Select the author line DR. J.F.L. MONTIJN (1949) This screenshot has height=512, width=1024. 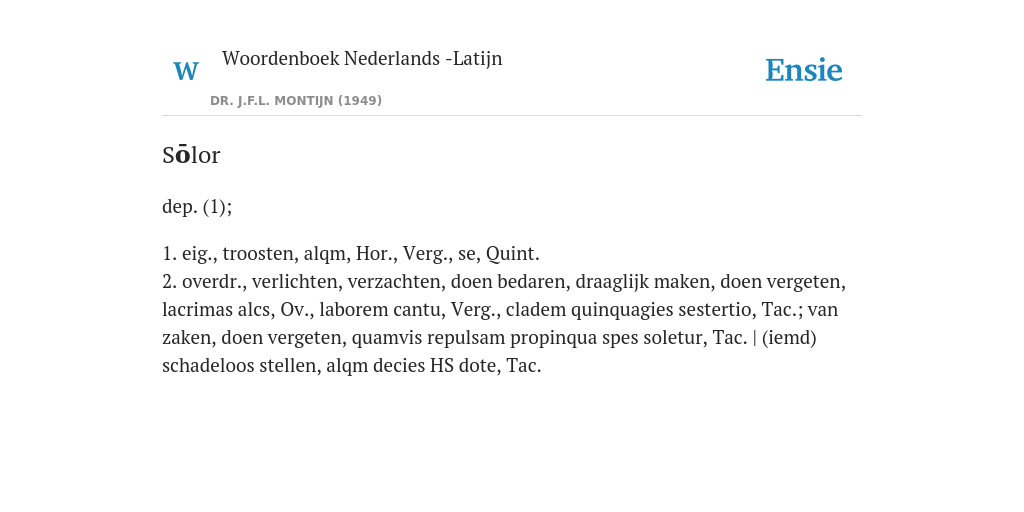(x=296, y=101)
